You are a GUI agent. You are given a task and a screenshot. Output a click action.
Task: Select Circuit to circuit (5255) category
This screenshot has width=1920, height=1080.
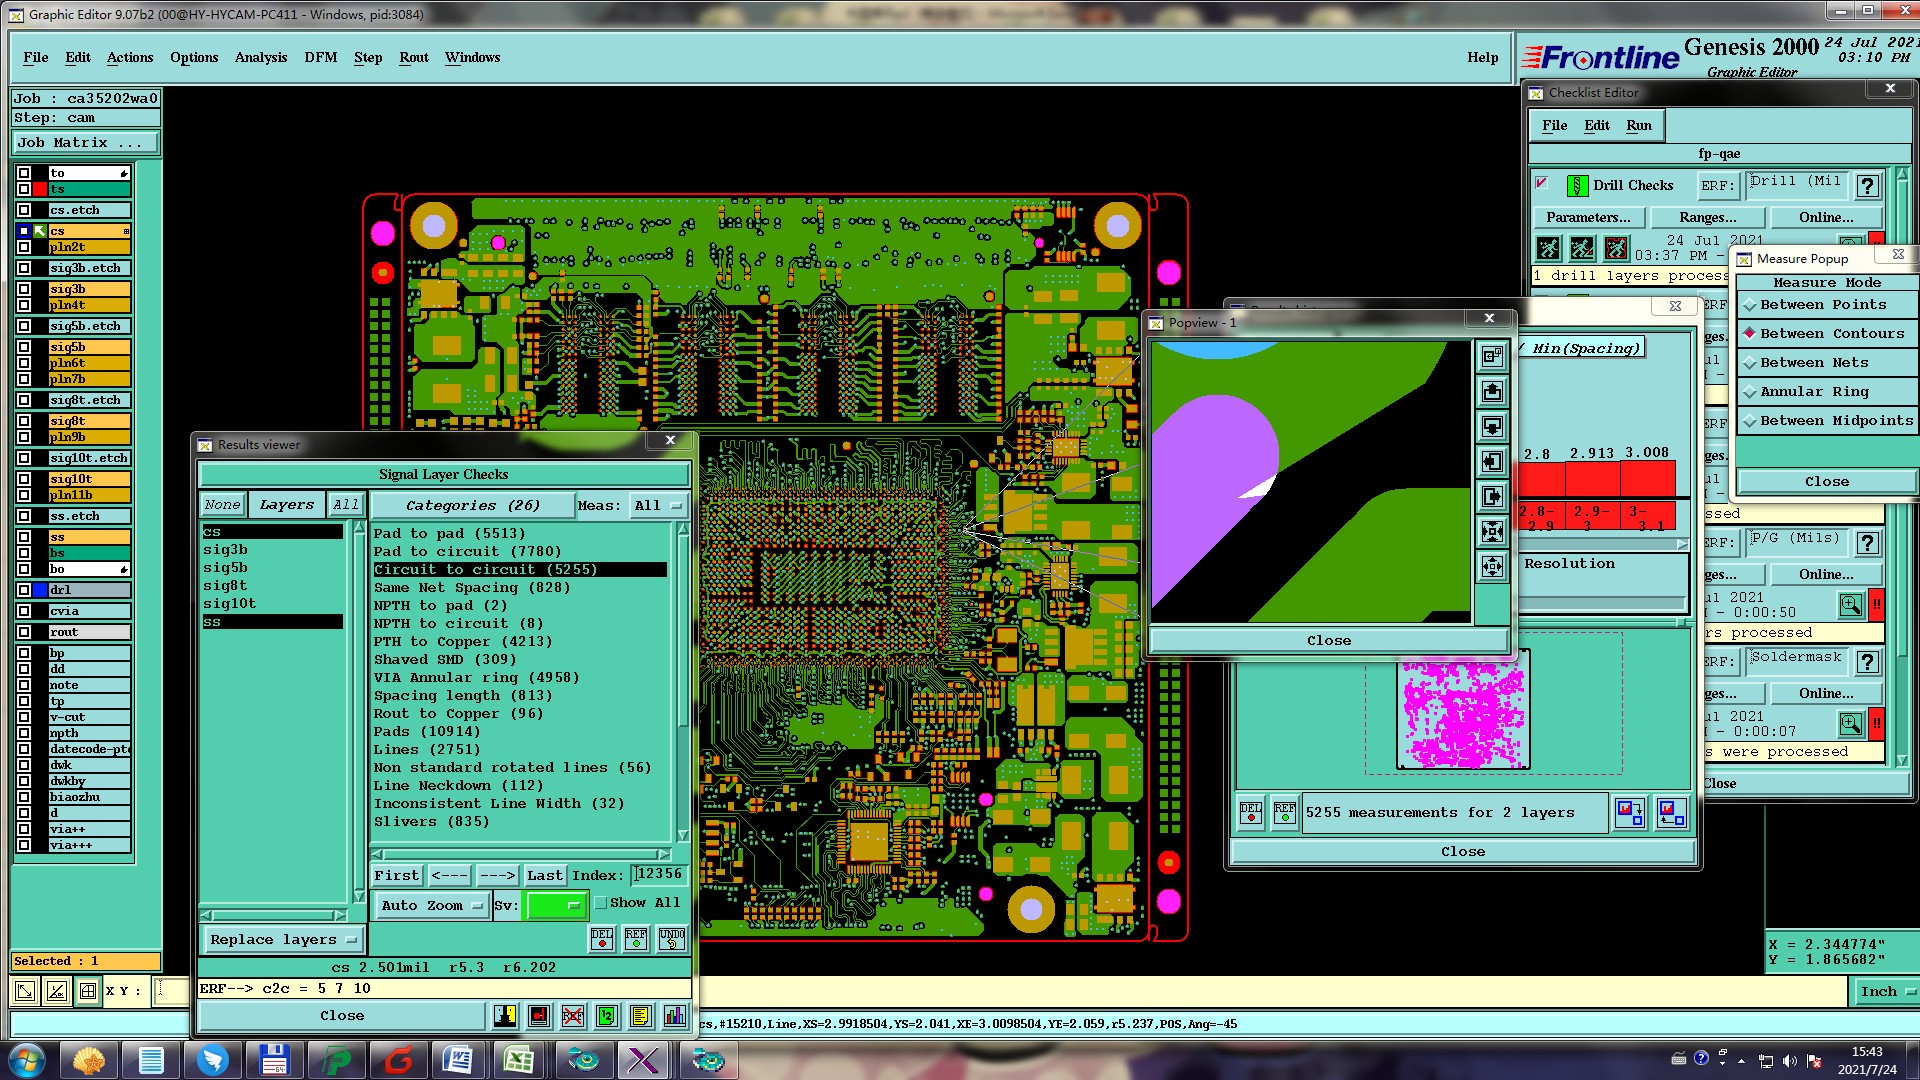point(519,570)
